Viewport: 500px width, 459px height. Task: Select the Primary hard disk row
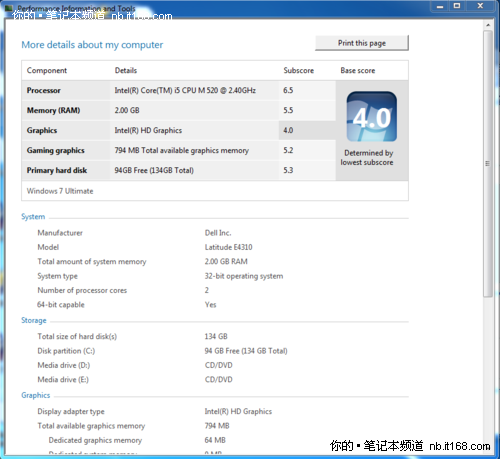(178, 170)
